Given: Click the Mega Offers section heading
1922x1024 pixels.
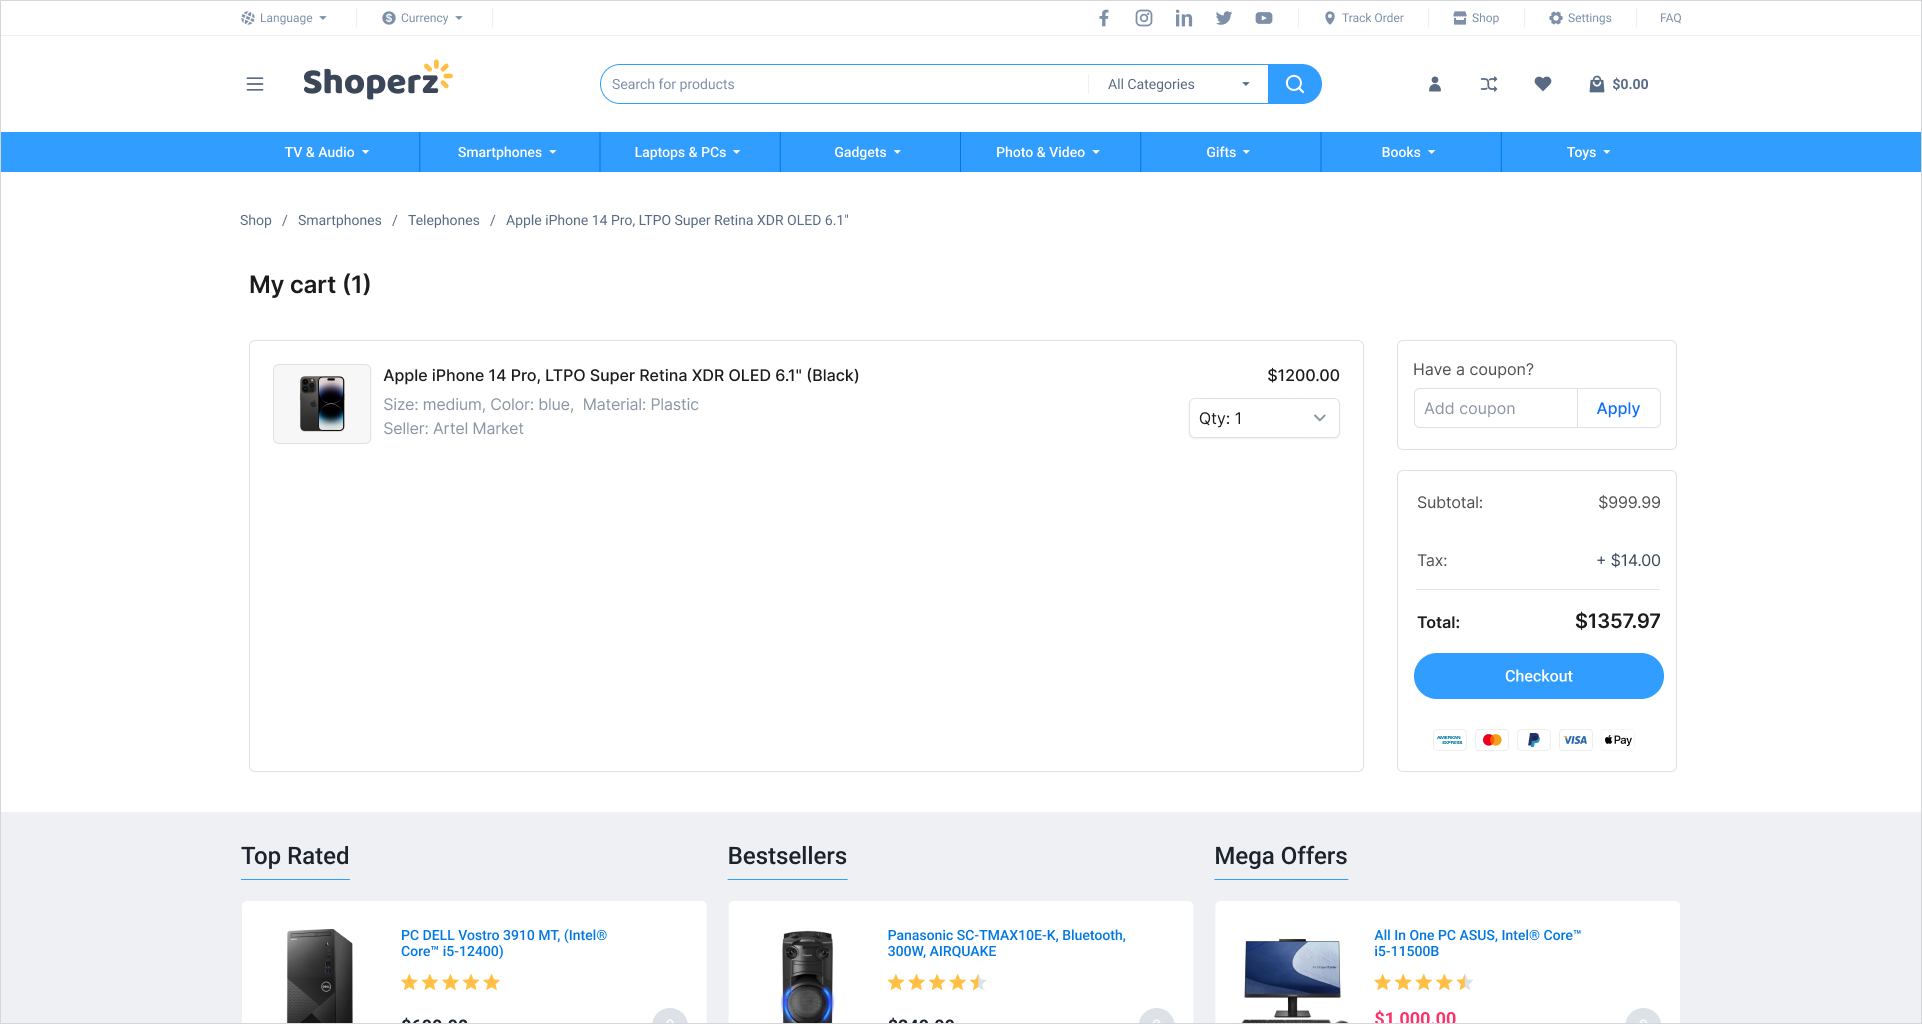Looking at the screenshot, I should coord(1281,856).
